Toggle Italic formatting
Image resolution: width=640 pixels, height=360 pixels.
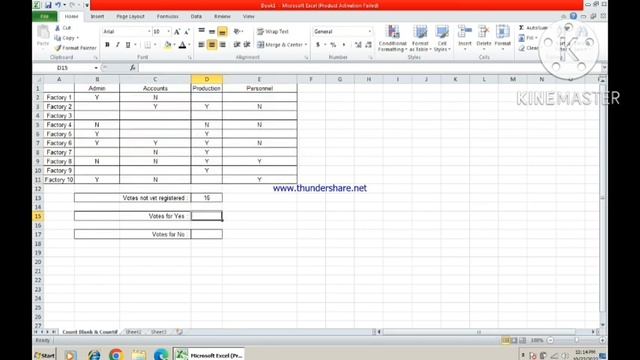pyautogui.click(x=117, y=44)
